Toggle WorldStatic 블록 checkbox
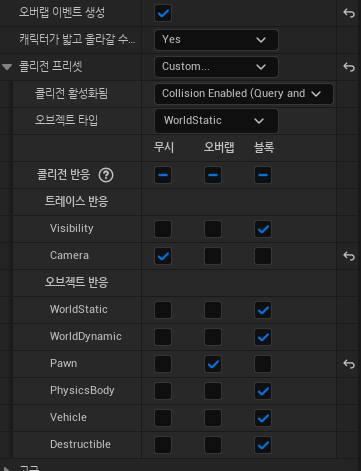 pyautogui.click(x=263, y=310)
